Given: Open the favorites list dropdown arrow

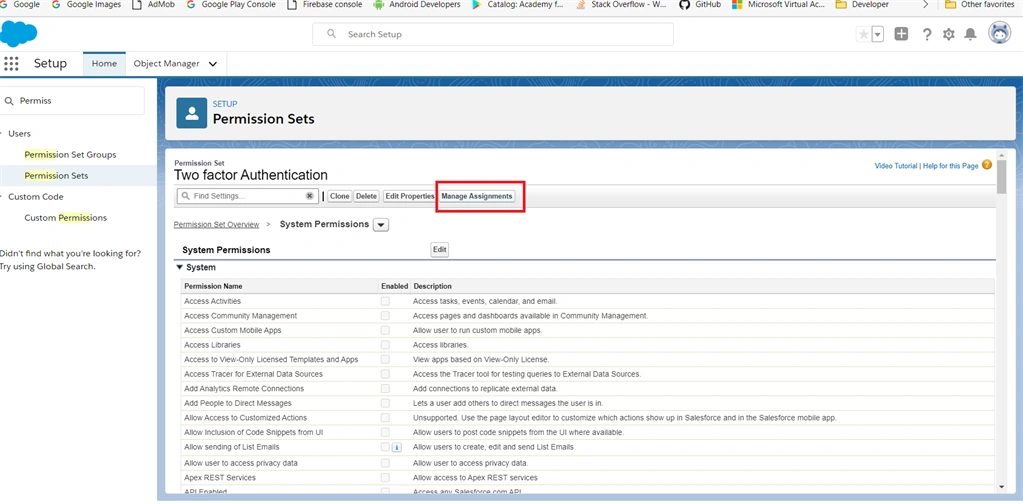Looking at the screenshot, I should tap(878, 35).
